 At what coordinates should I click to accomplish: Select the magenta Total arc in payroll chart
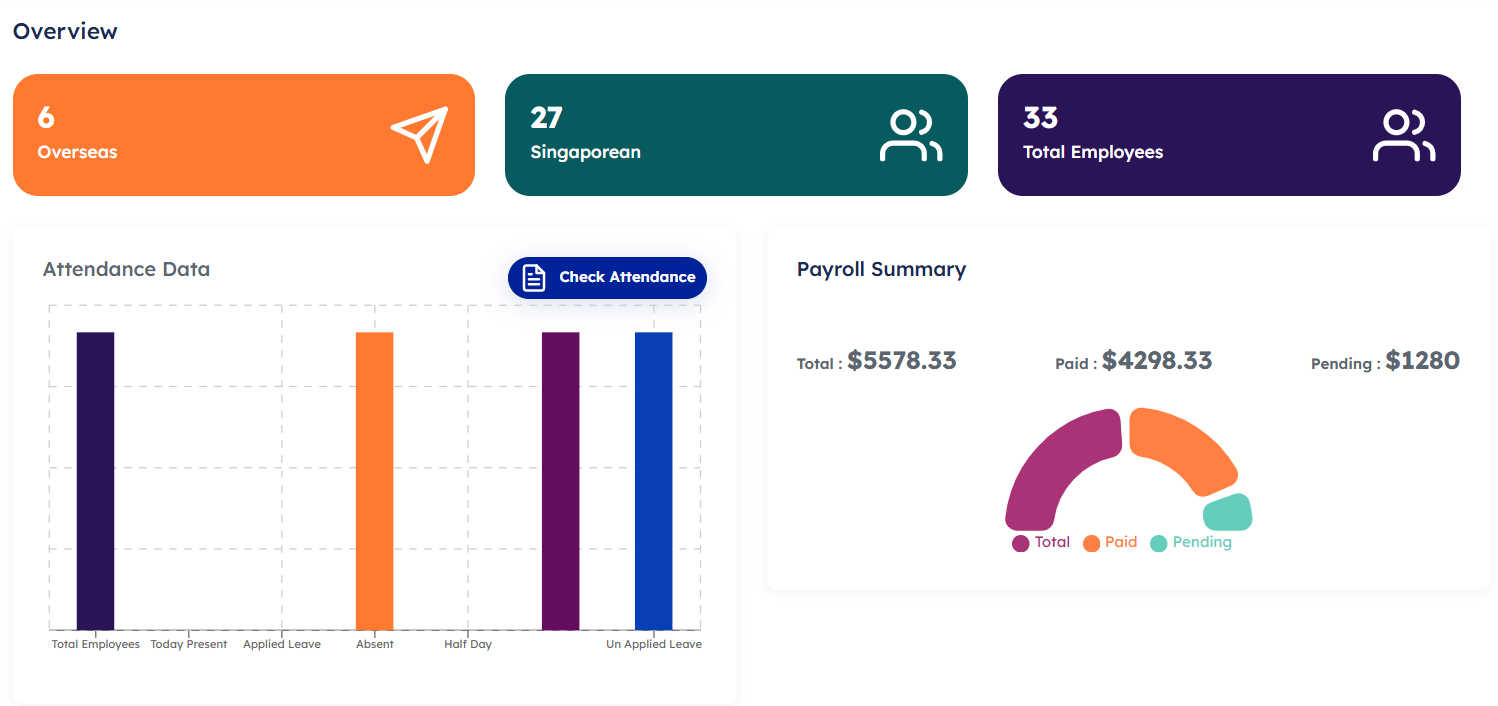click(x=1050, y=470)
